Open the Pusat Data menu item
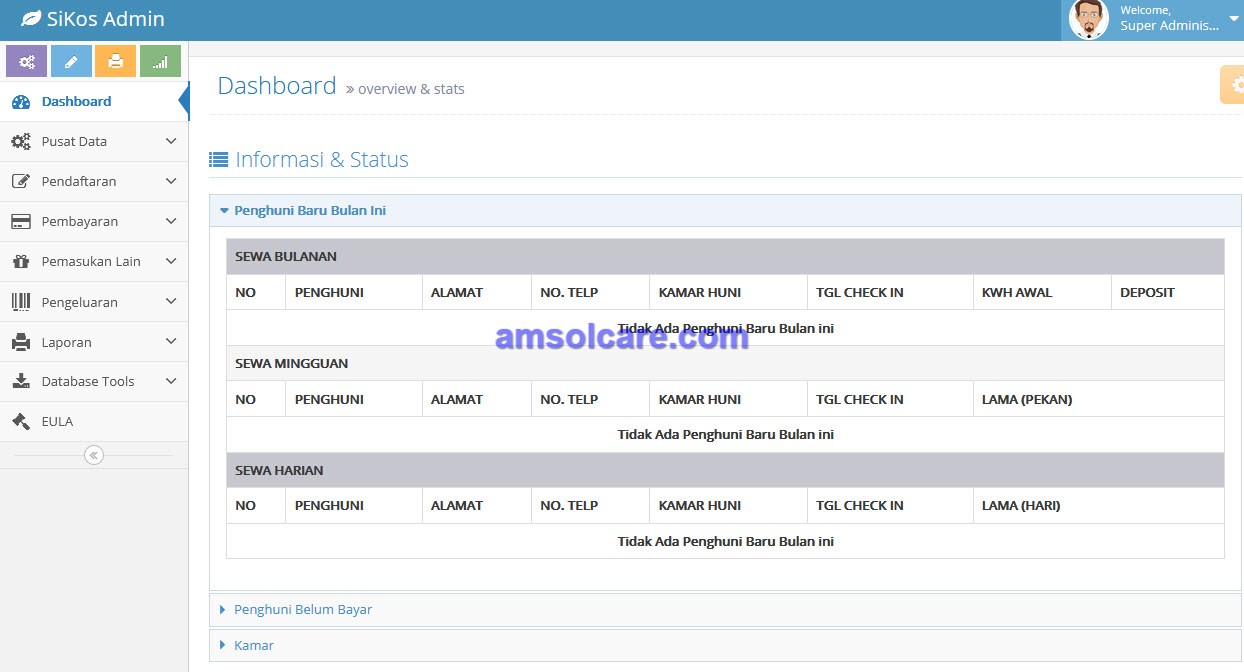Viewport: 1244px width, 672px height. (94, 142)
